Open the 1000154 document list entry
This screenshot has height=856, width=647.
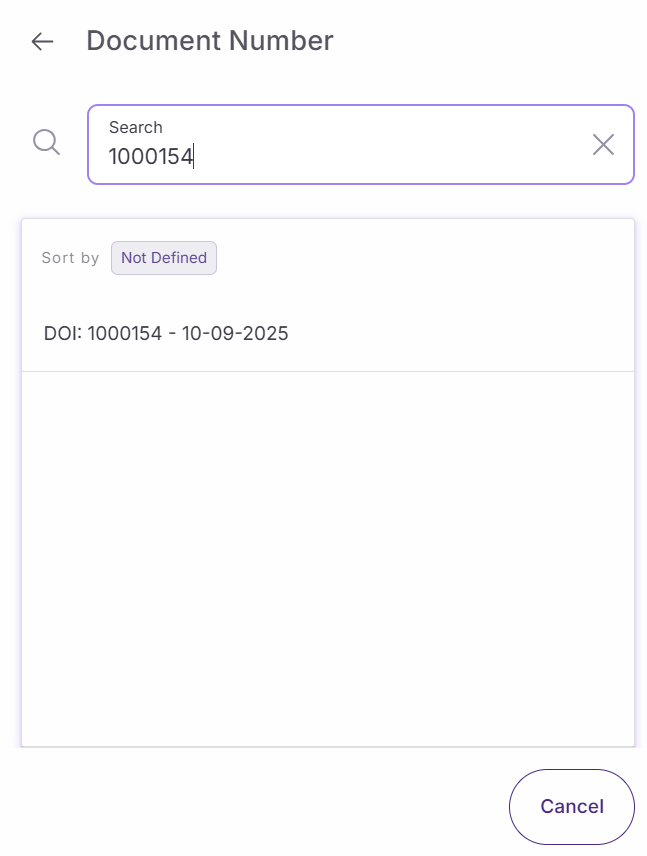166,334
